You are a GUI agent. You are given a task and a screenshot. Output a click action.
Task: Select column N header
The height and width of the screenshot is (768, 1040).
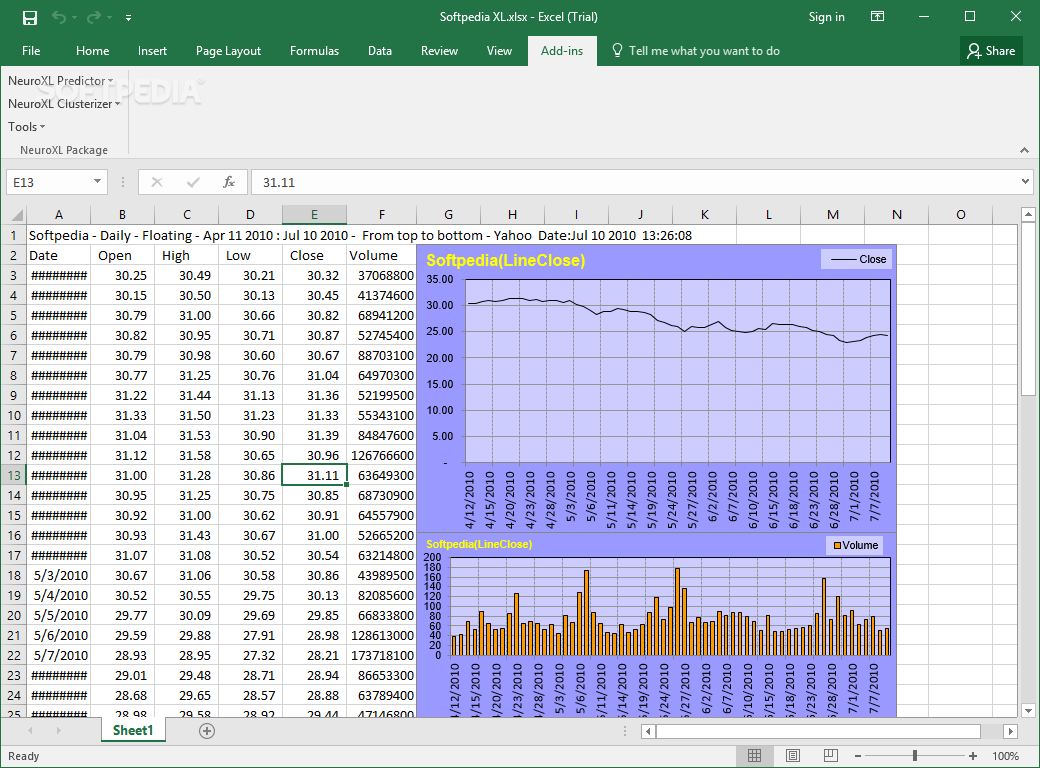pyautogui.click(x=897, y=214)
